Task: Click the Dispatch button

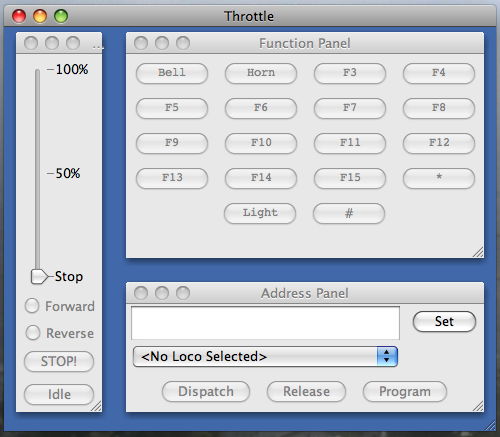Action: (206, 392)
